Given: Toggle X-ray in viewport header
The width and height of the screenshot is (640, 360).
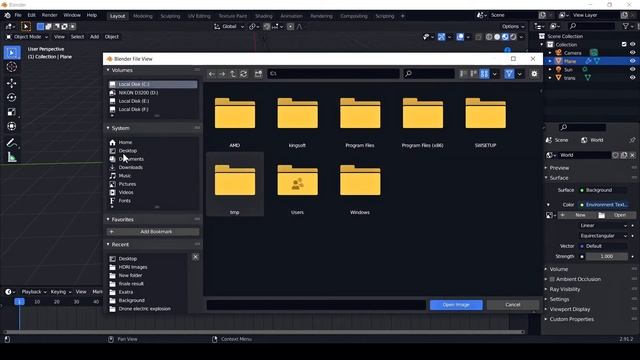Looking at the screenshot, I should 478,37.
